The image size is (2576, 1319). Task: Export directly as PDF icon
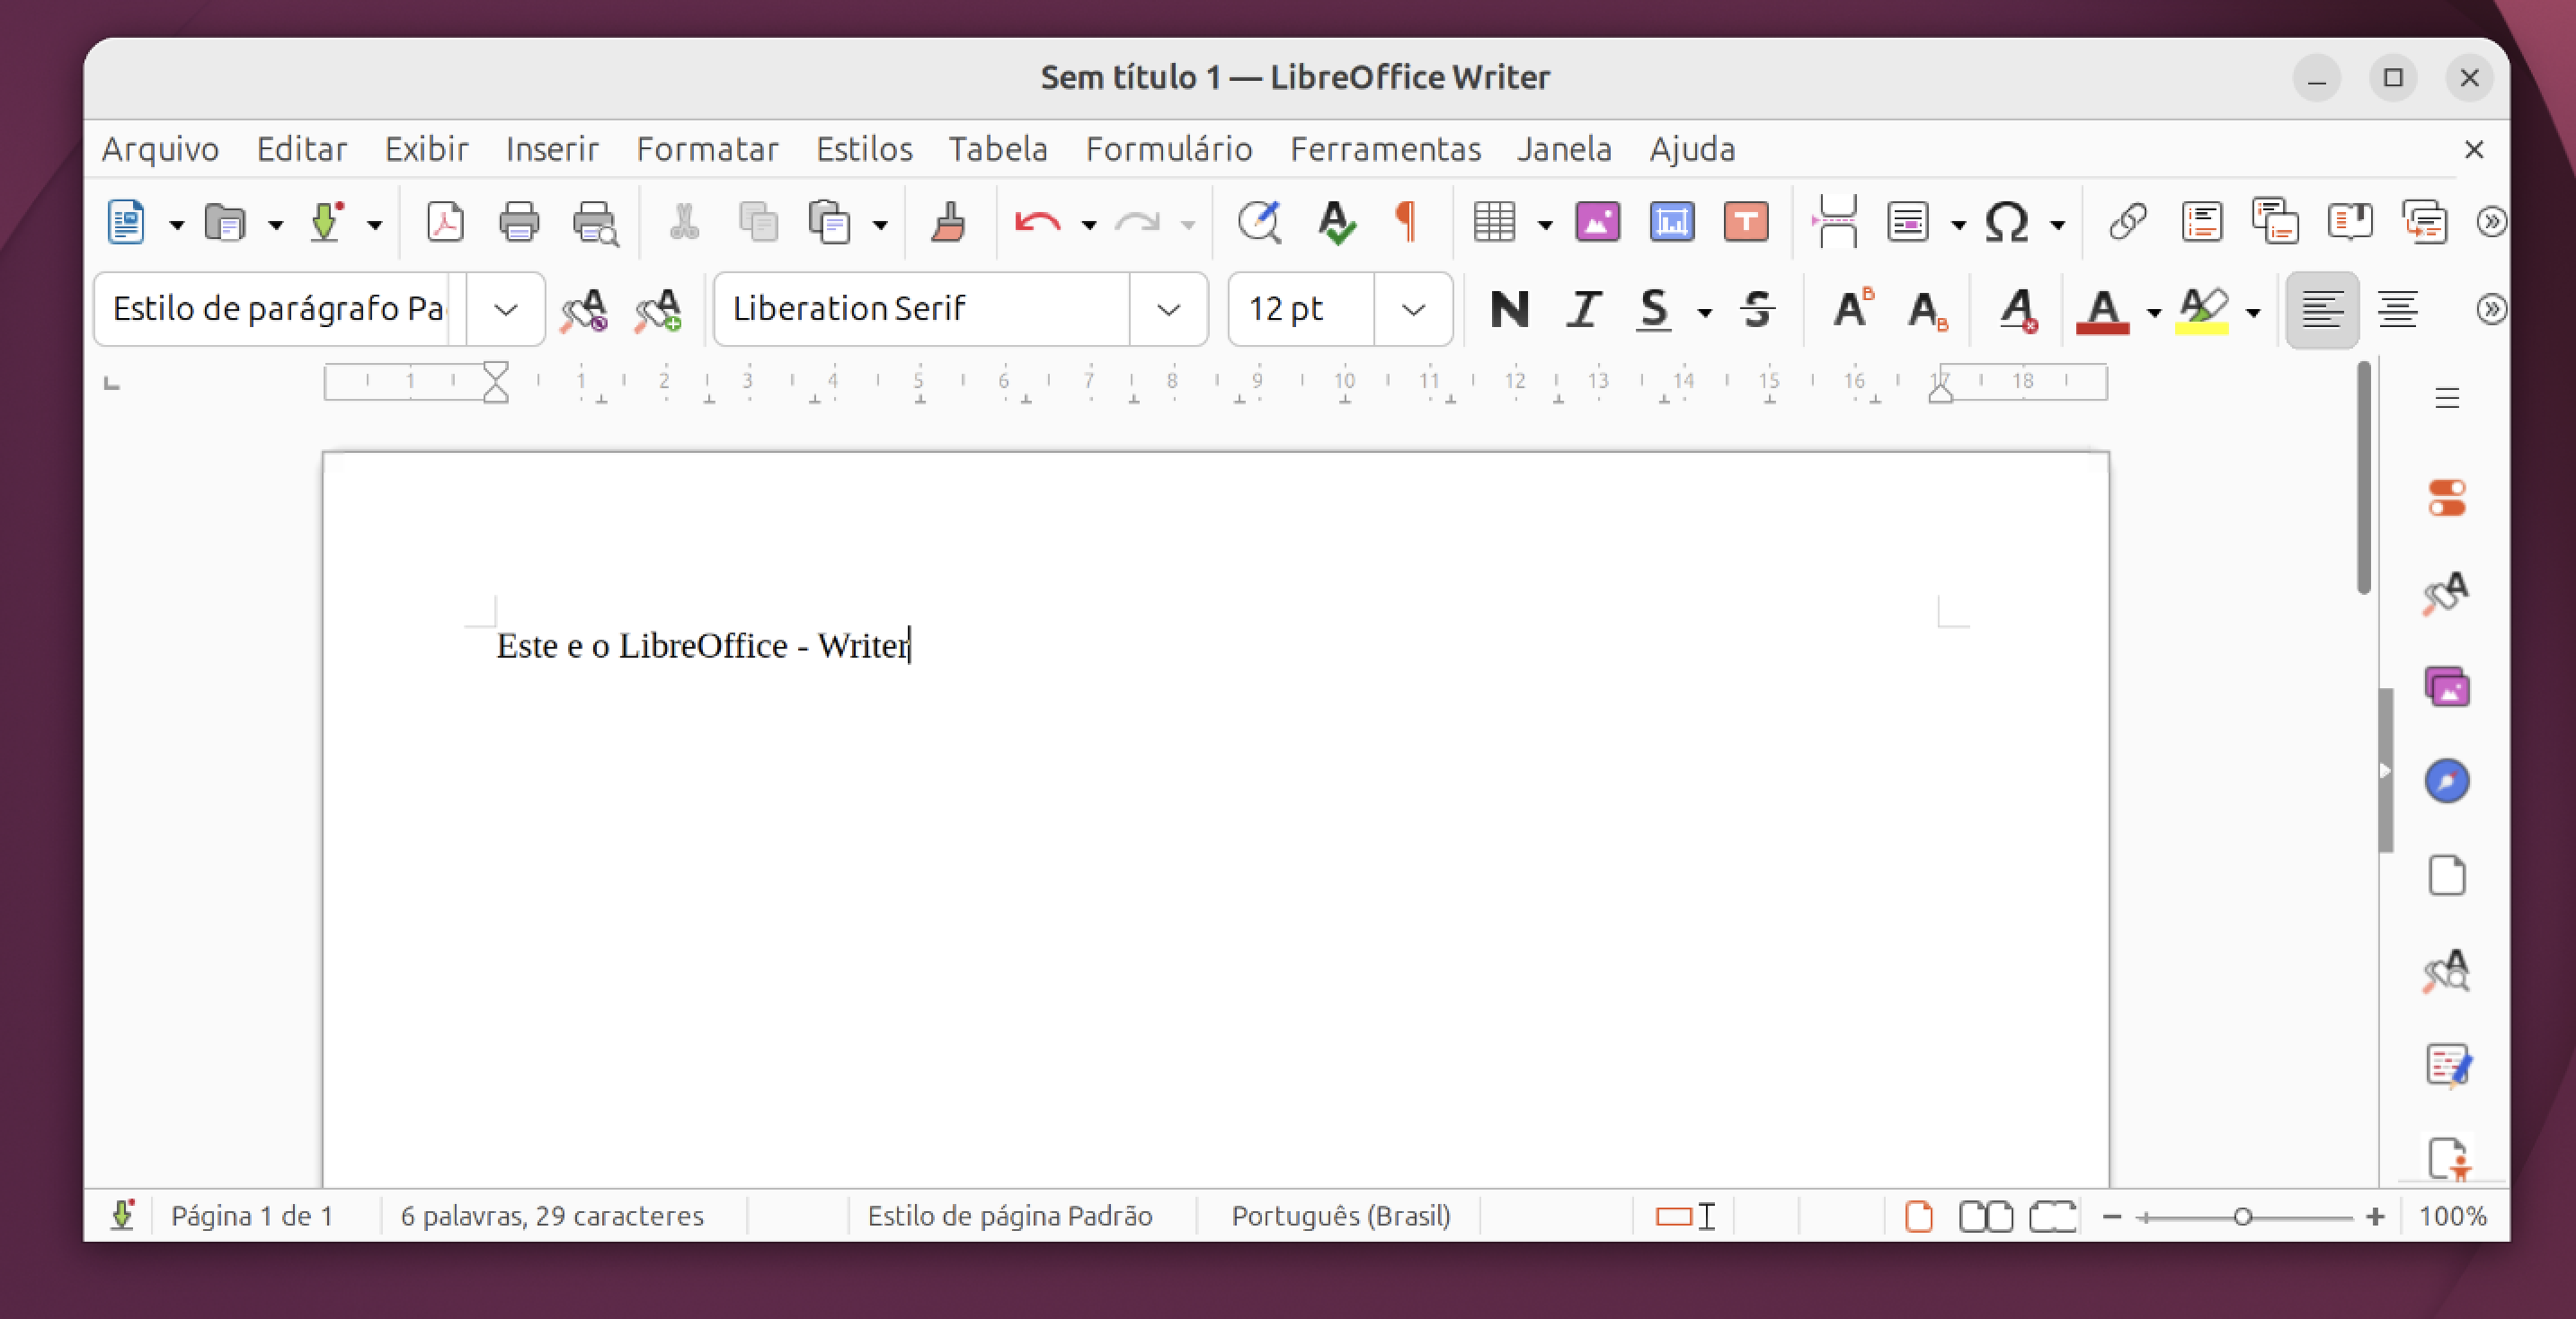(x=445, y=222)
